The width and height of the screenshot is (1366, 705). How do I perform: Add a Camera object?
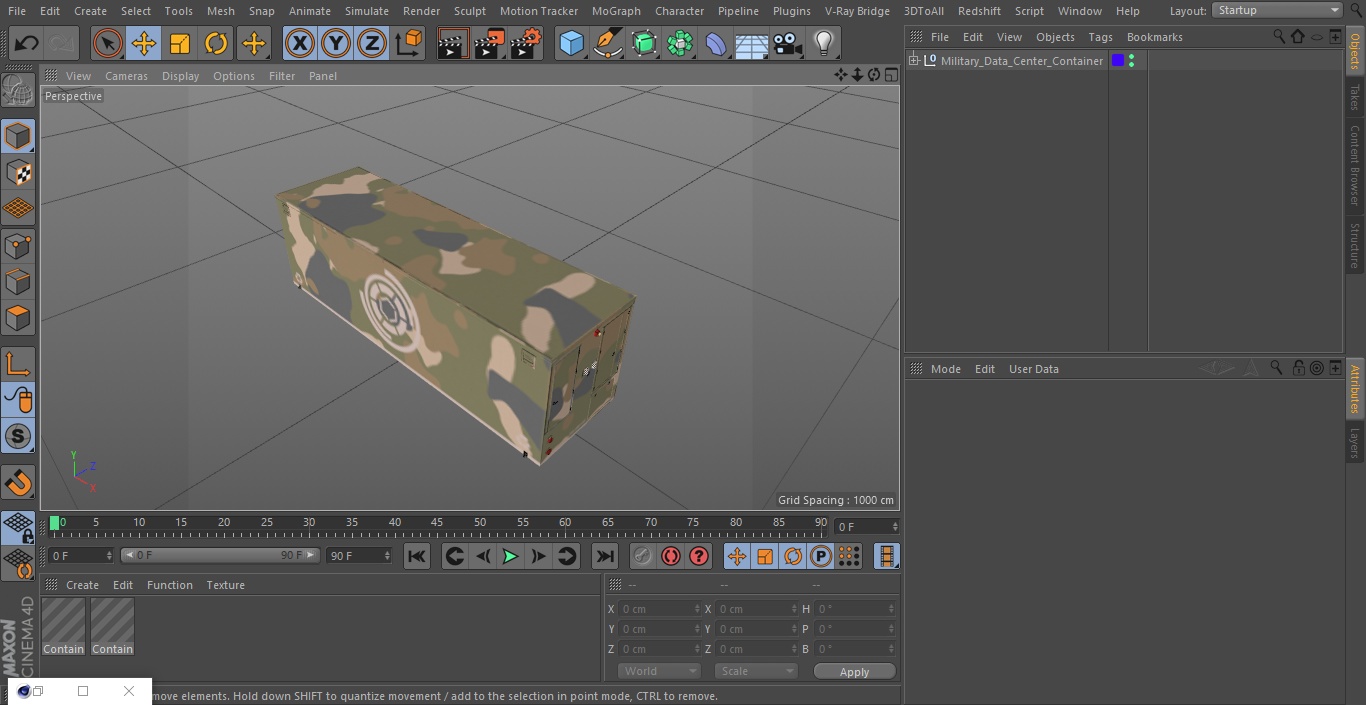click(x=788, y=44)
